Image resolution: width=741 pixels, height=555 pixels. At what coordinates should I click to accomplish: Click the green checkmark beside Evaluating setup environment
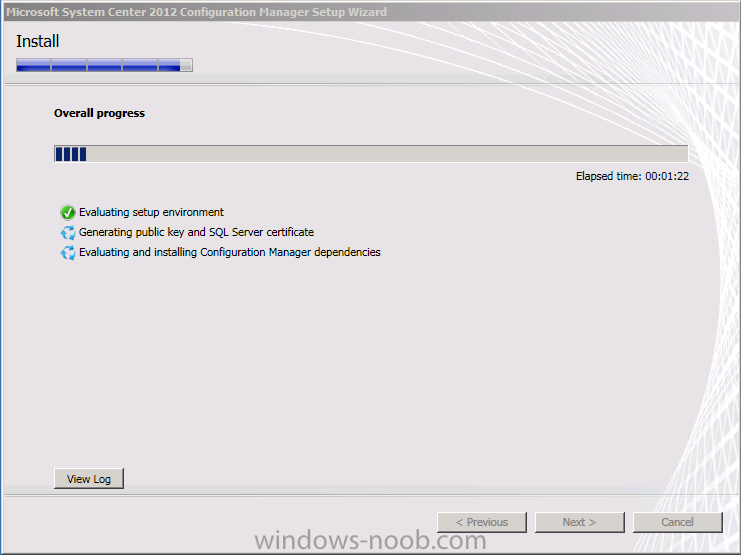point(68,213)
